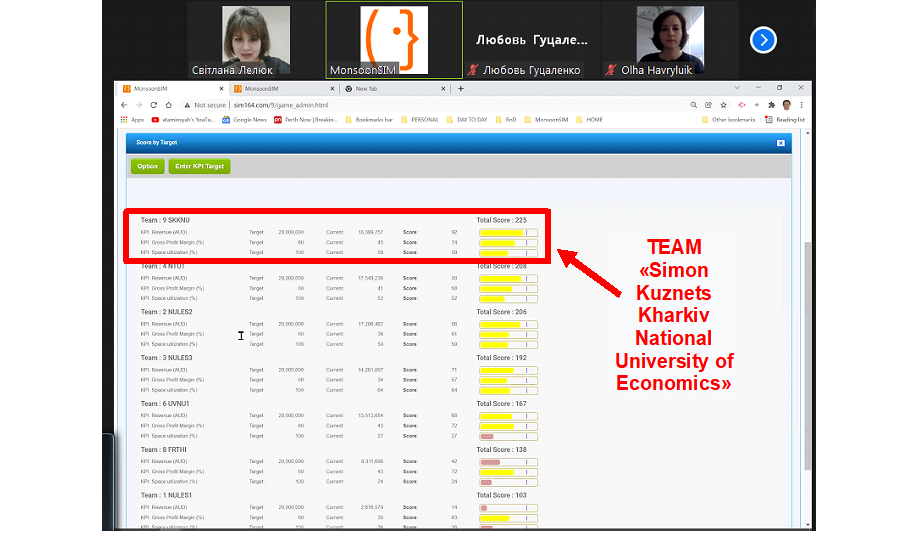920x533 pixels.
Task: Click muted mic icon for Любовь Гуцаленко
Action: 473,70
